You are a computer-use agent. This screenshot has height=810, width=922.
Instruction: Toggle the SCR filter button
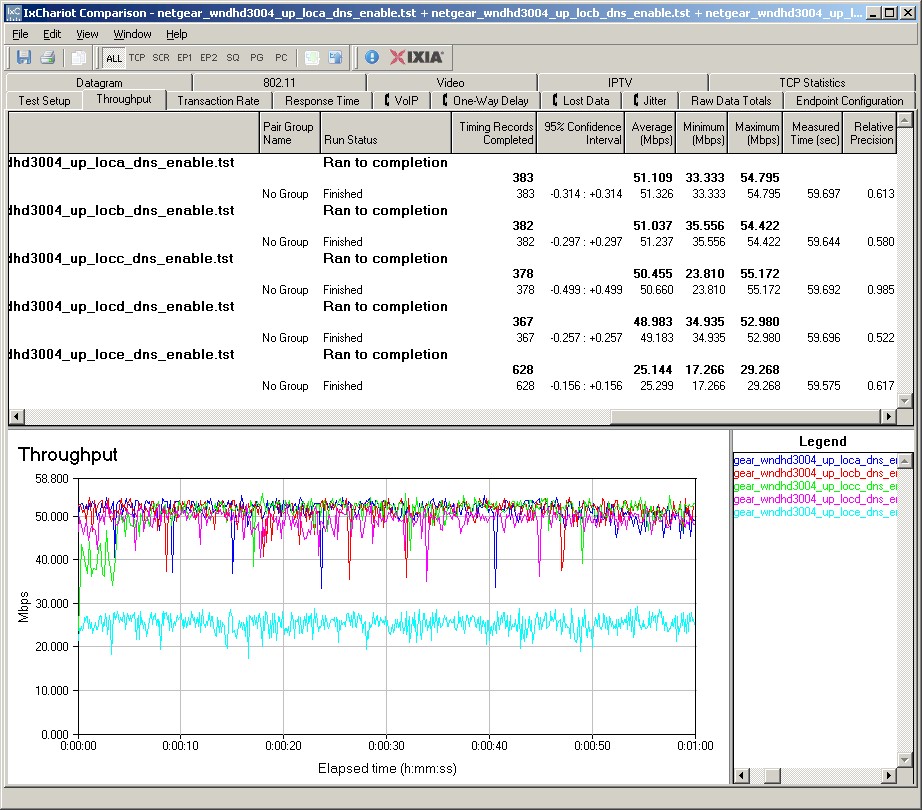pyautogui.click(x=161, y=58)
